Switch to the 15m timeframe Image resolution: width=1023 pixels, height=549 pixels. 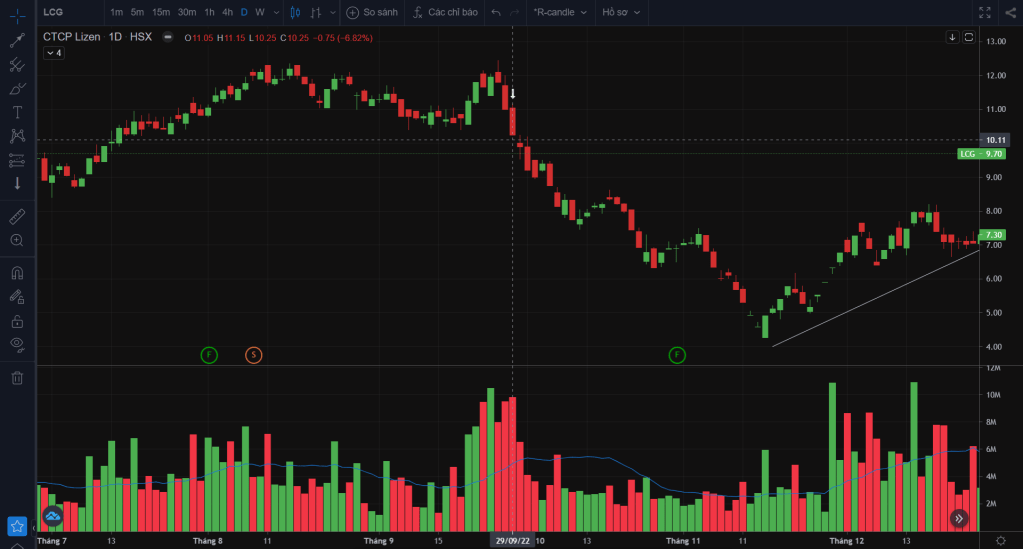click(x=161, y=12)
